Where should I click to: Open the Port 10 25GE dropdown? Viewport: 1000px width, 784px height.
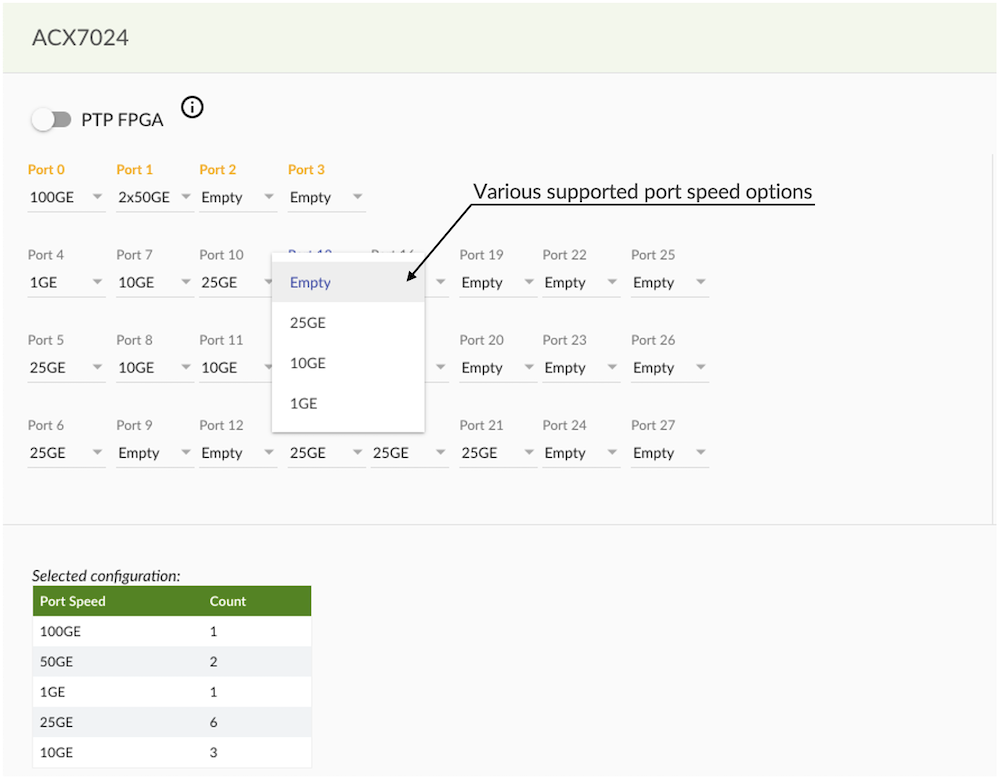pos(237,283)
